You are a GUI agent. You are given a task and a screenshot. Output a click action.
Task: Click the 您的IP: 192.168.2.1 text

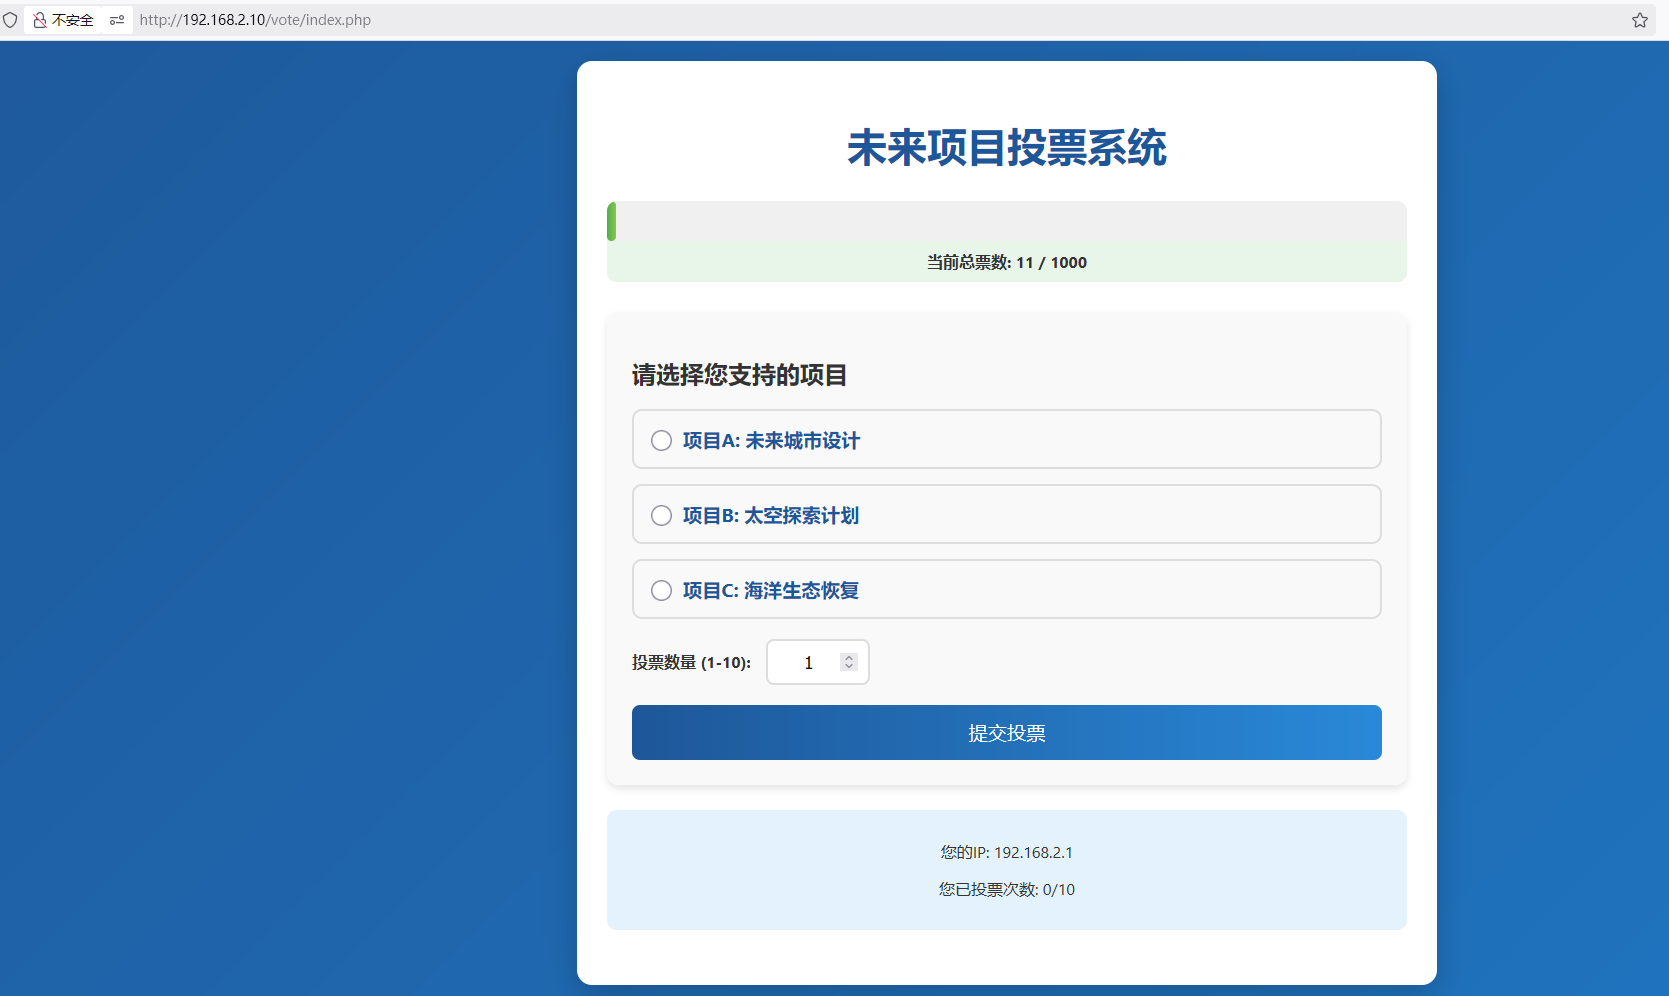(x=1006, y=853)
